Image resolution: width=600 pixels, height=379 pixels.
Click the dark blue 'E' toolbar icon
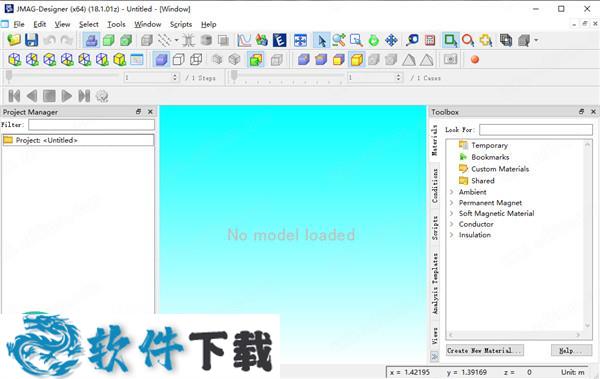(279, 40)
